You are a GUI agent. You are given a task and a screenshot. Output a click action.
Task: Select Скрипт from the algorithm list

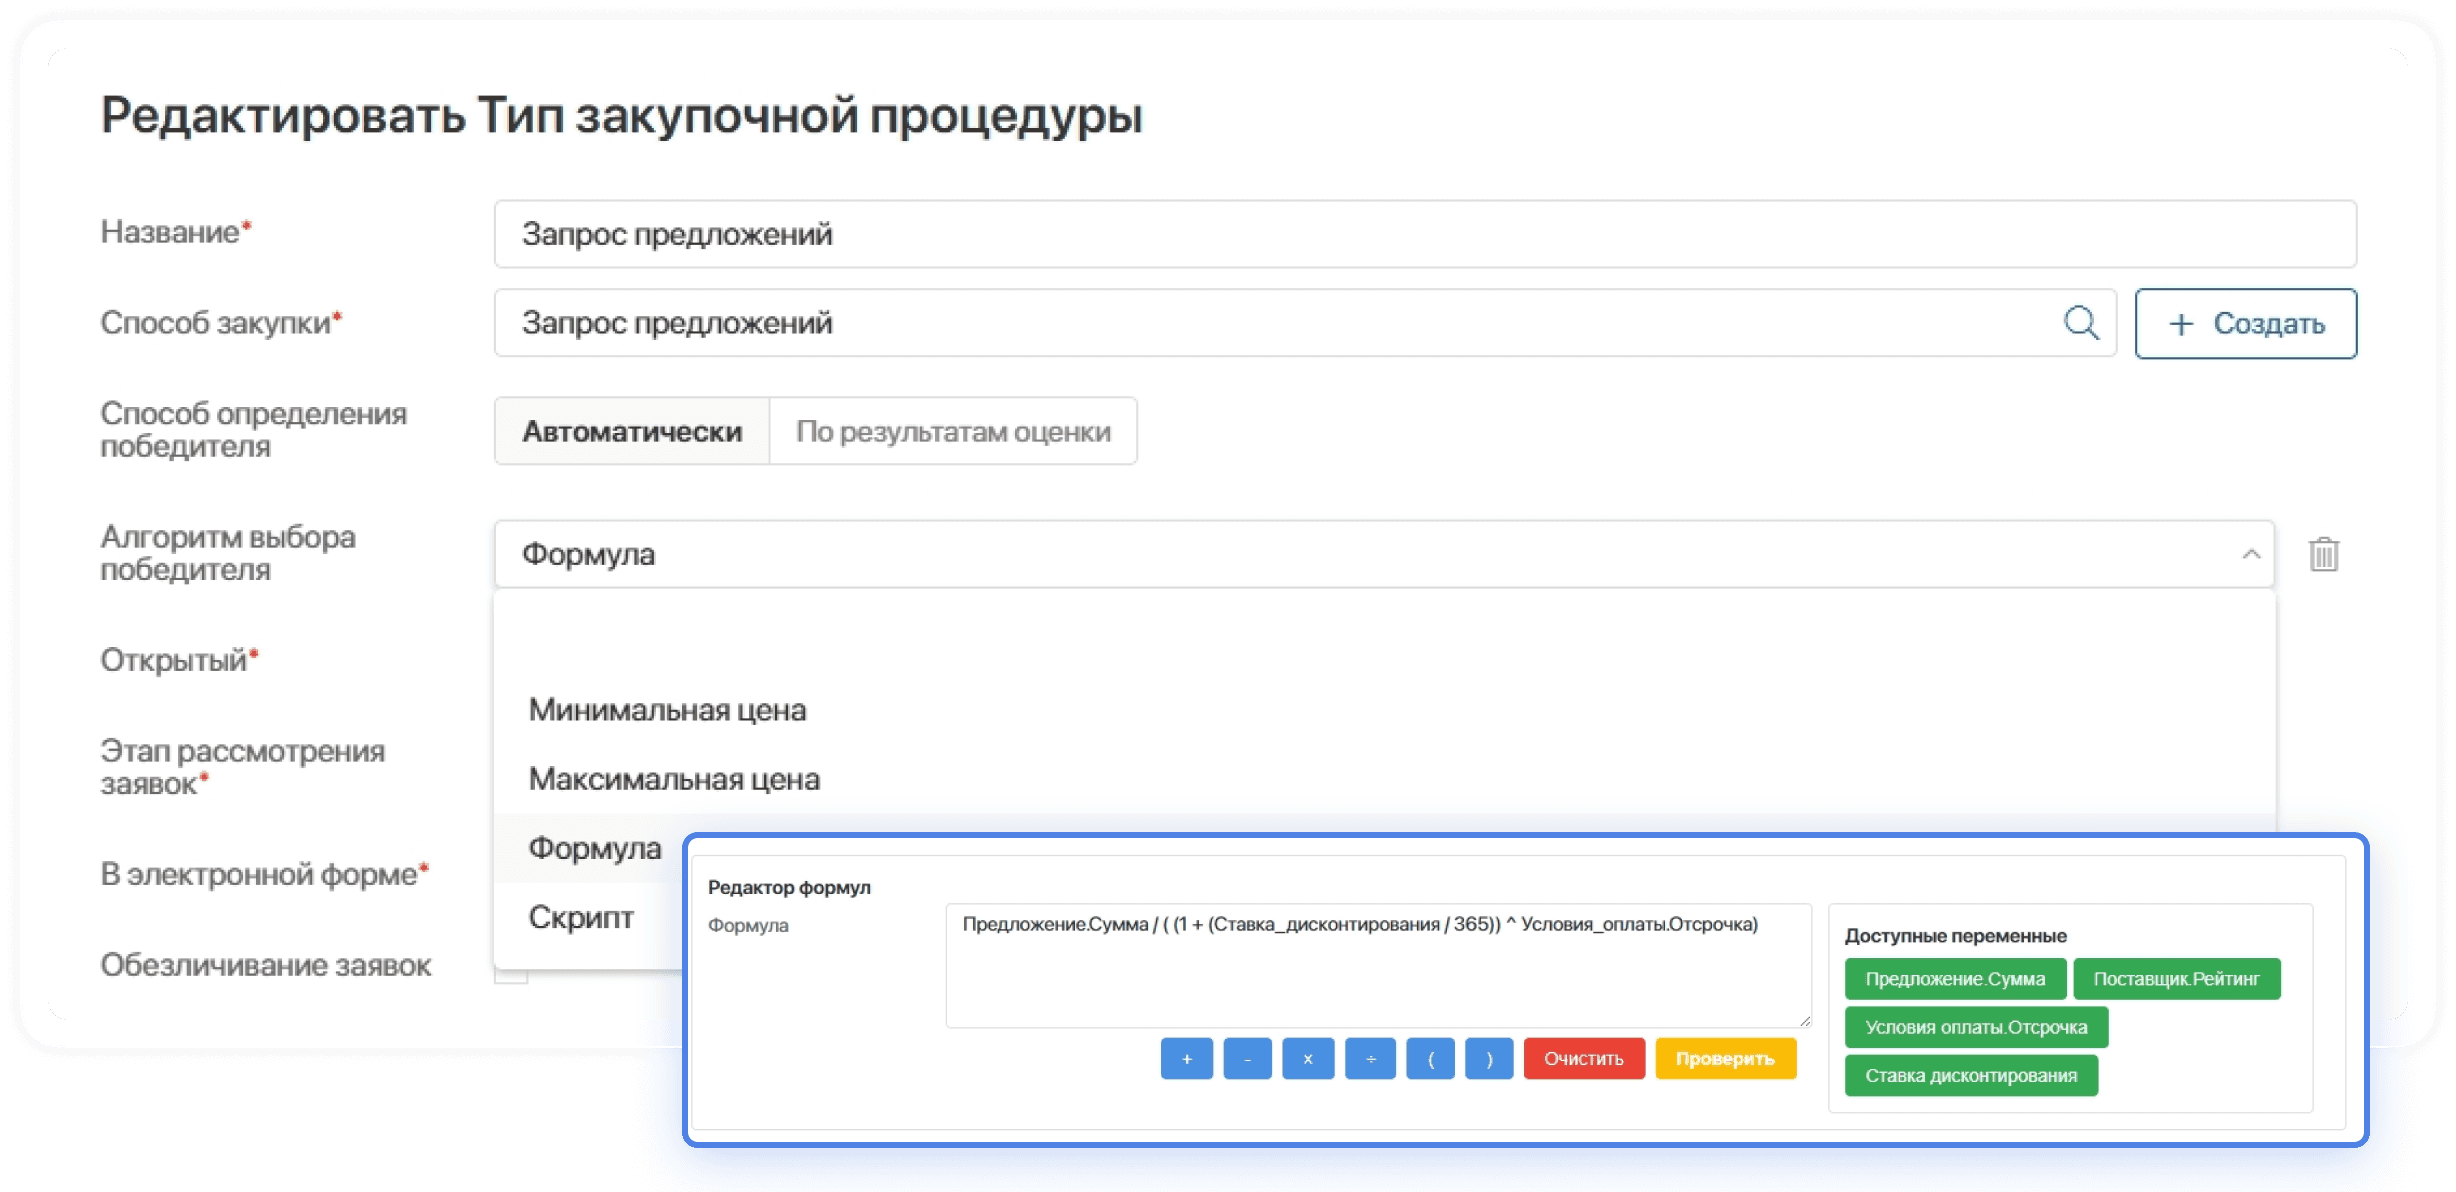[580, 917]
